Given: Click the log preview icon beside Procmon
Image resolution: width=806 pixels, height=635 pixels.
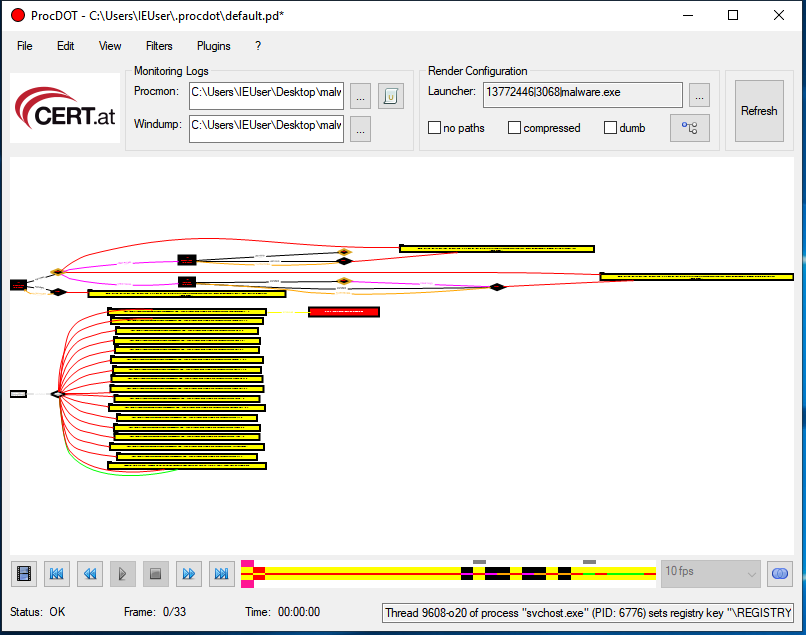Looking at the screenshot, I should coord(391,96).
